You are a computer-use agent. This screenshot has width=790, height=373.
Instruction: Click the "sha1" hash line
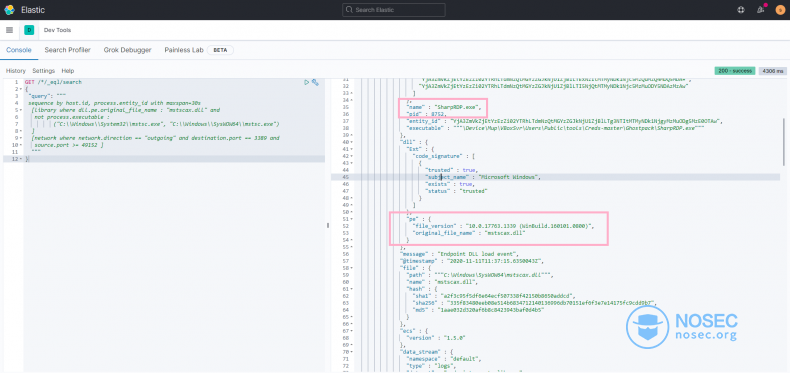(494, 296)
